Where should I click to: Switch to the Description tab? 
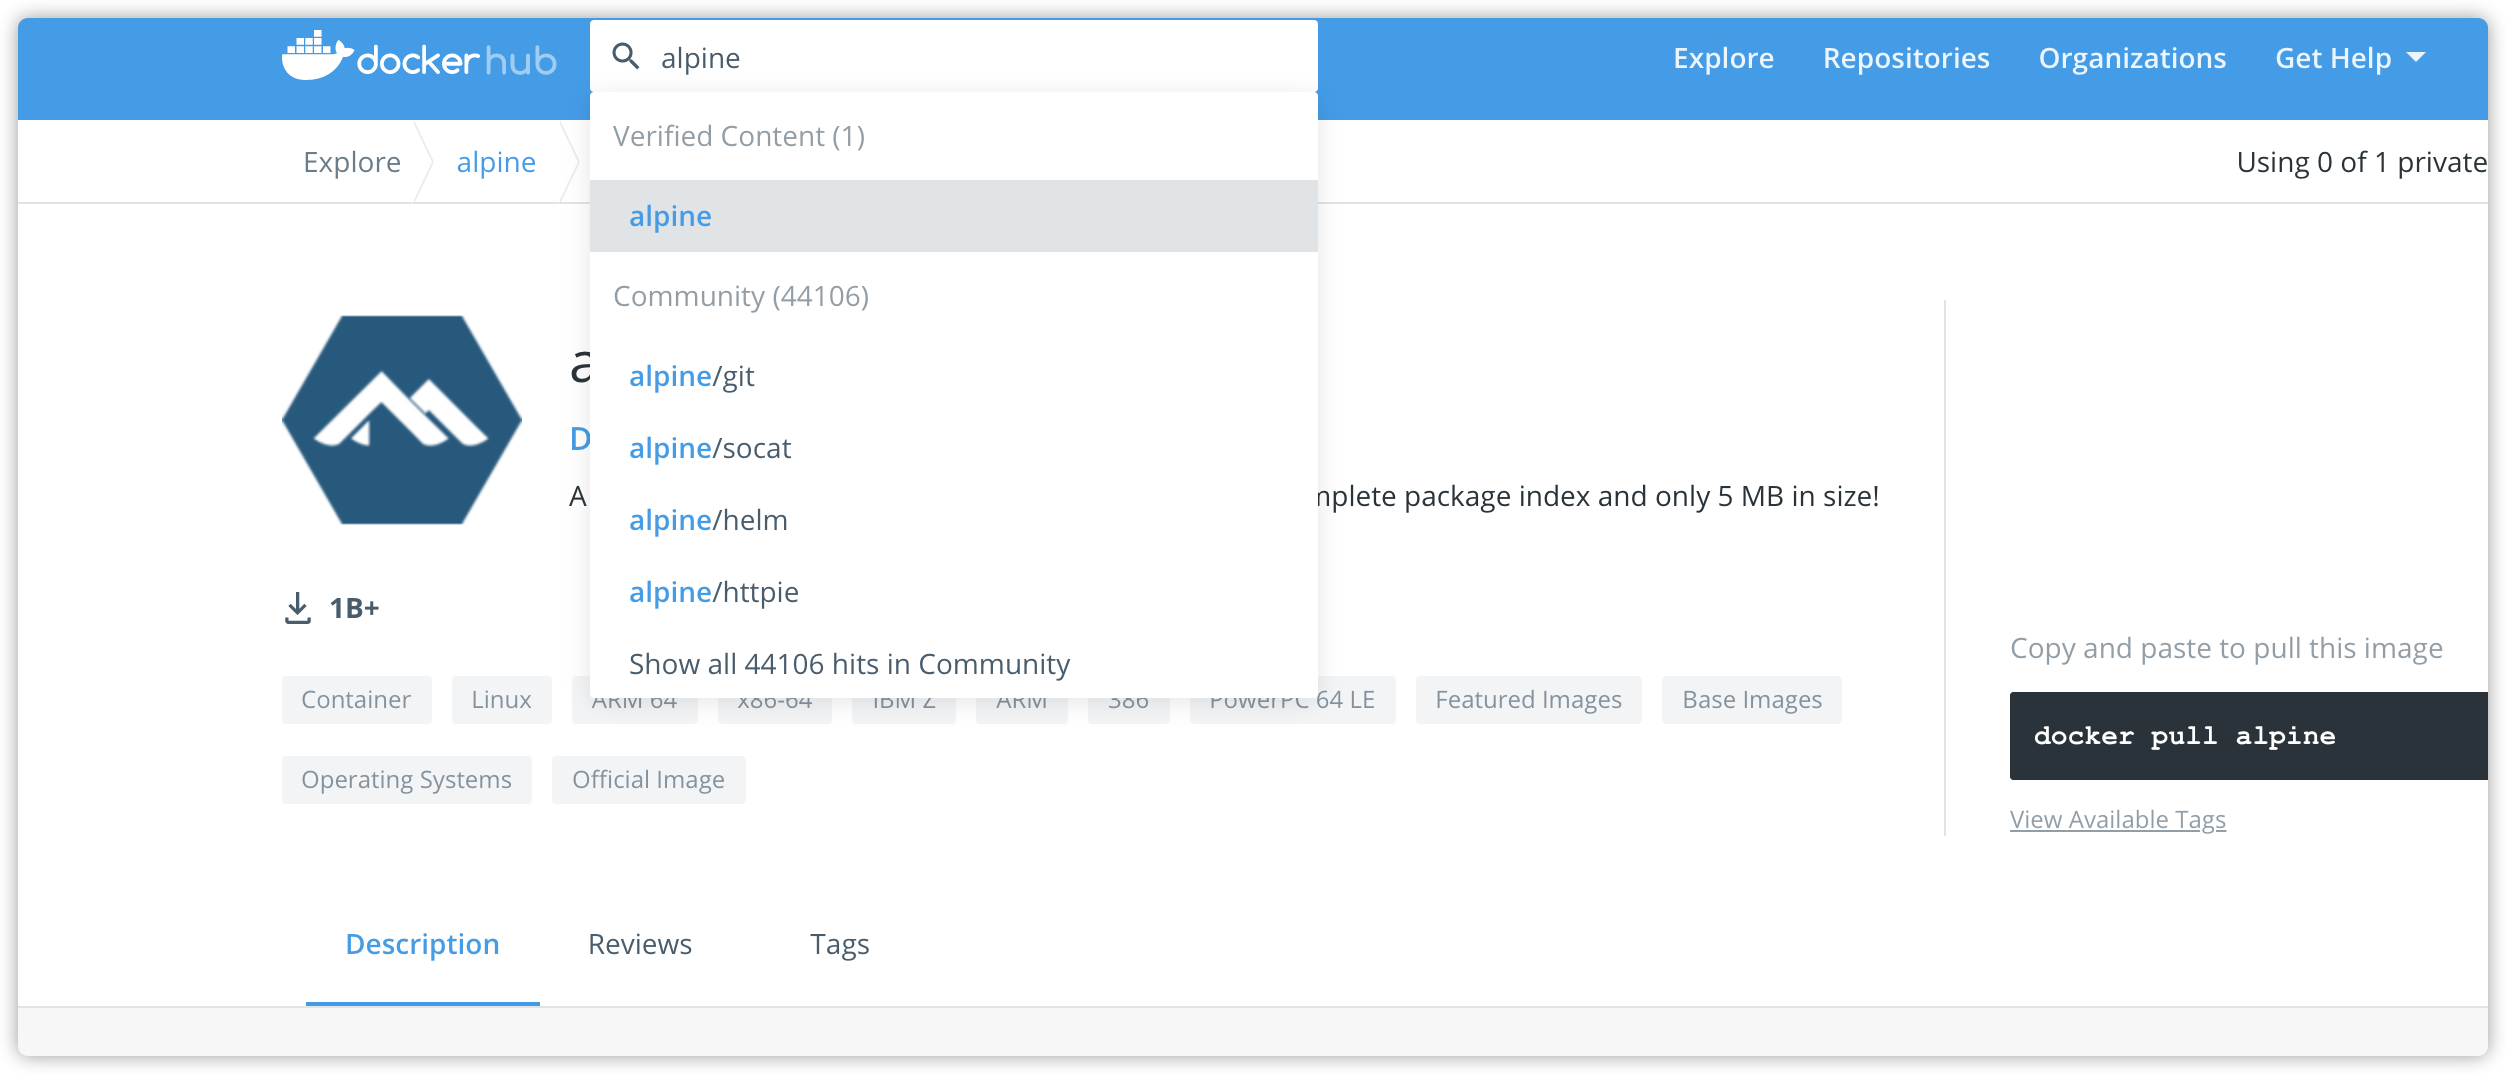(x=422, y=944)
